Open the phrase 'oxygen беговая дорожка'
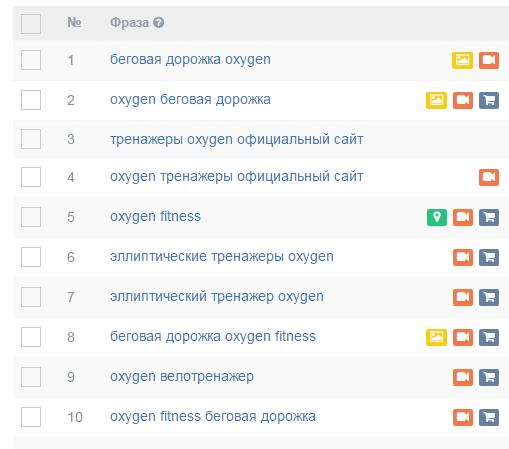This screenshot has height=449, width=509. click(190, 100)
